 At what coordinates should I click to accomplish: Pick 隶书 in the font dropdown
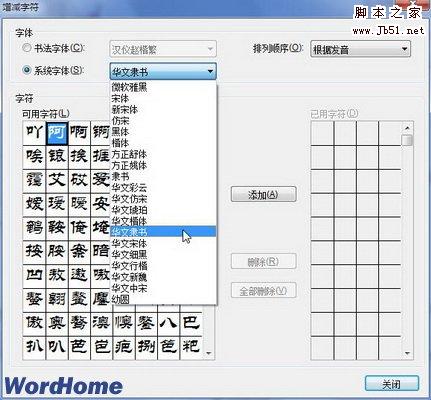tap(163, 176)
